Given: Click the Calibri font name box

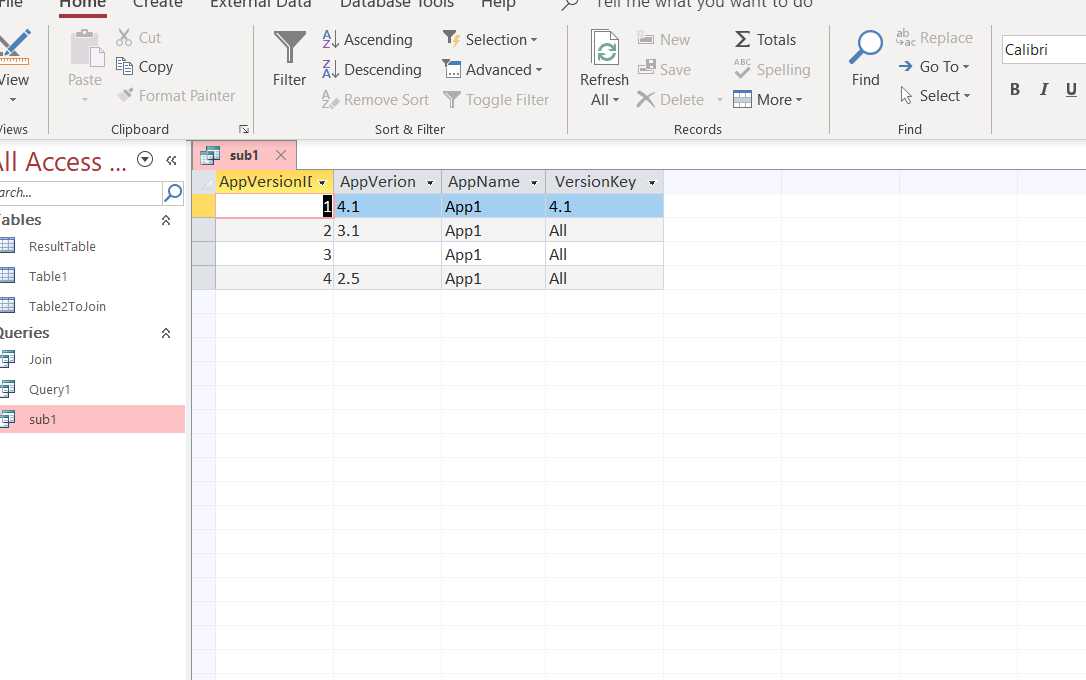Looking at the screenshot, I should 1043,50.
